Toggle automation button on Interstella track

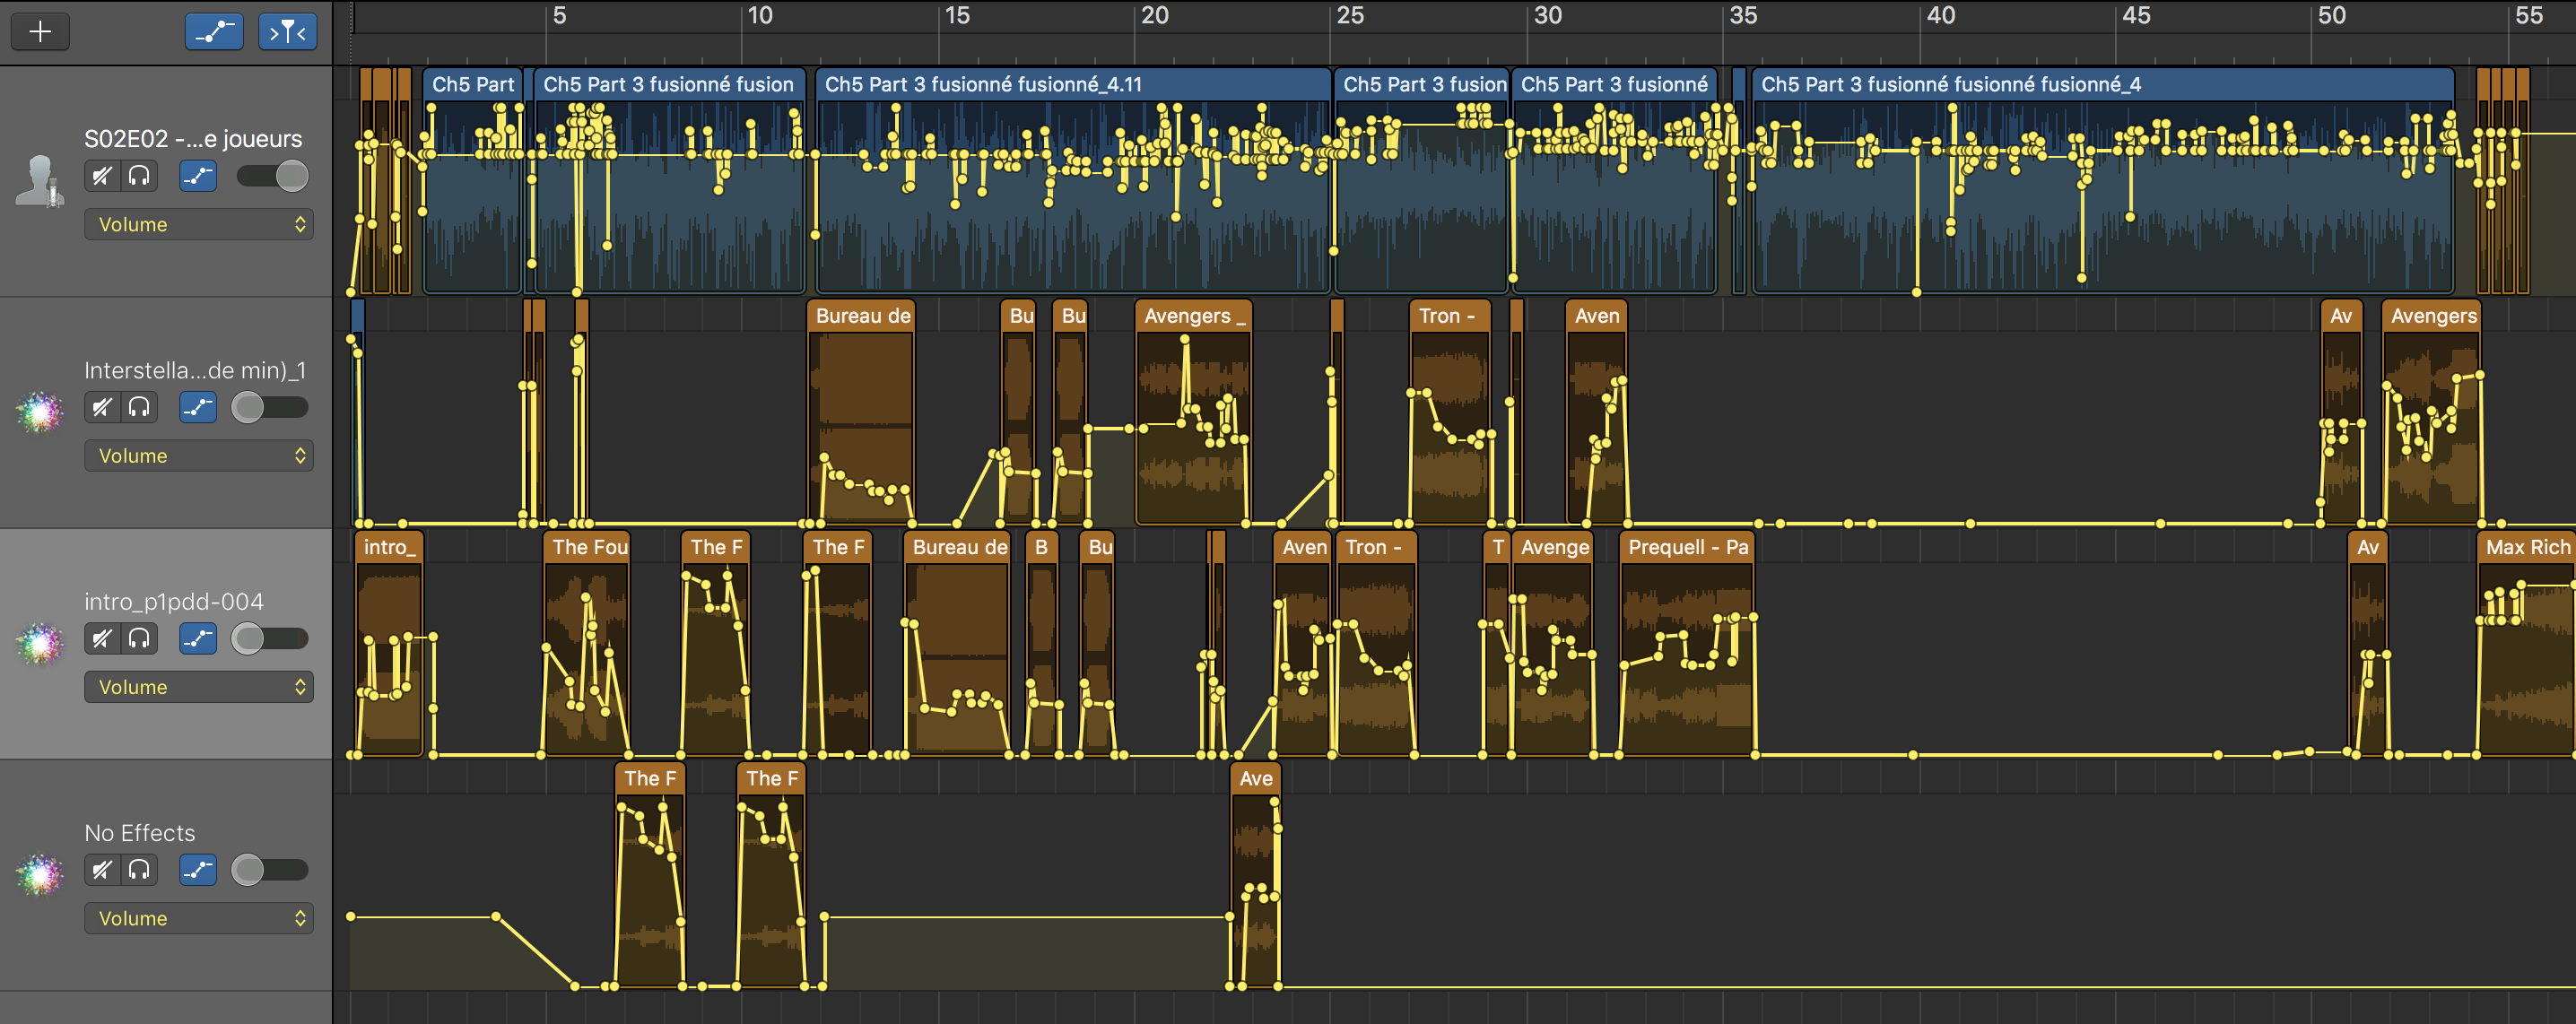198,407
